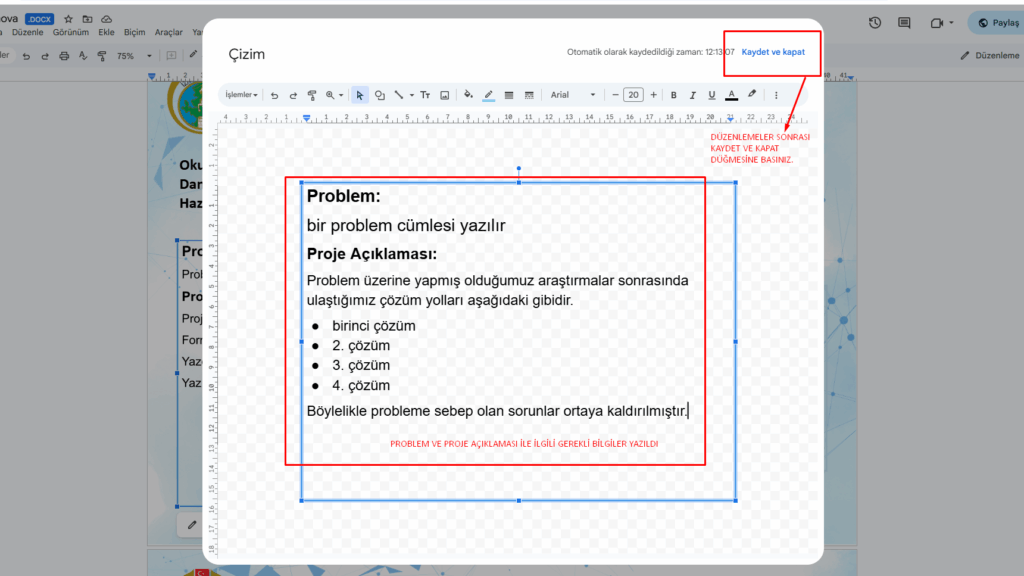This screenshot has height=576, width=1024.
Task: Click the highlight color marker icon
Action: (x=752, y=95)
